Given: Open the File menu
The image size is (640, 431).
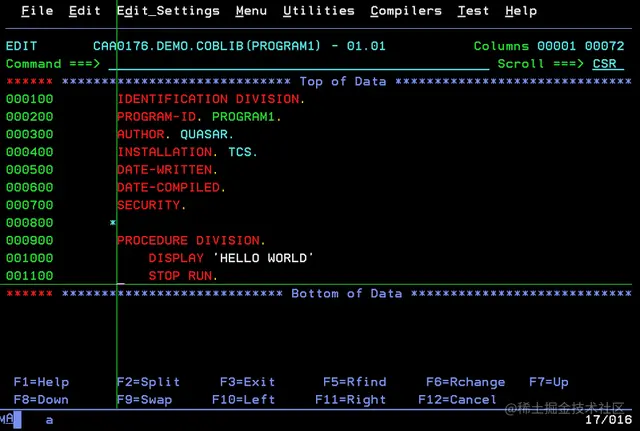Looking at the screenshot, I should [37, 11].
